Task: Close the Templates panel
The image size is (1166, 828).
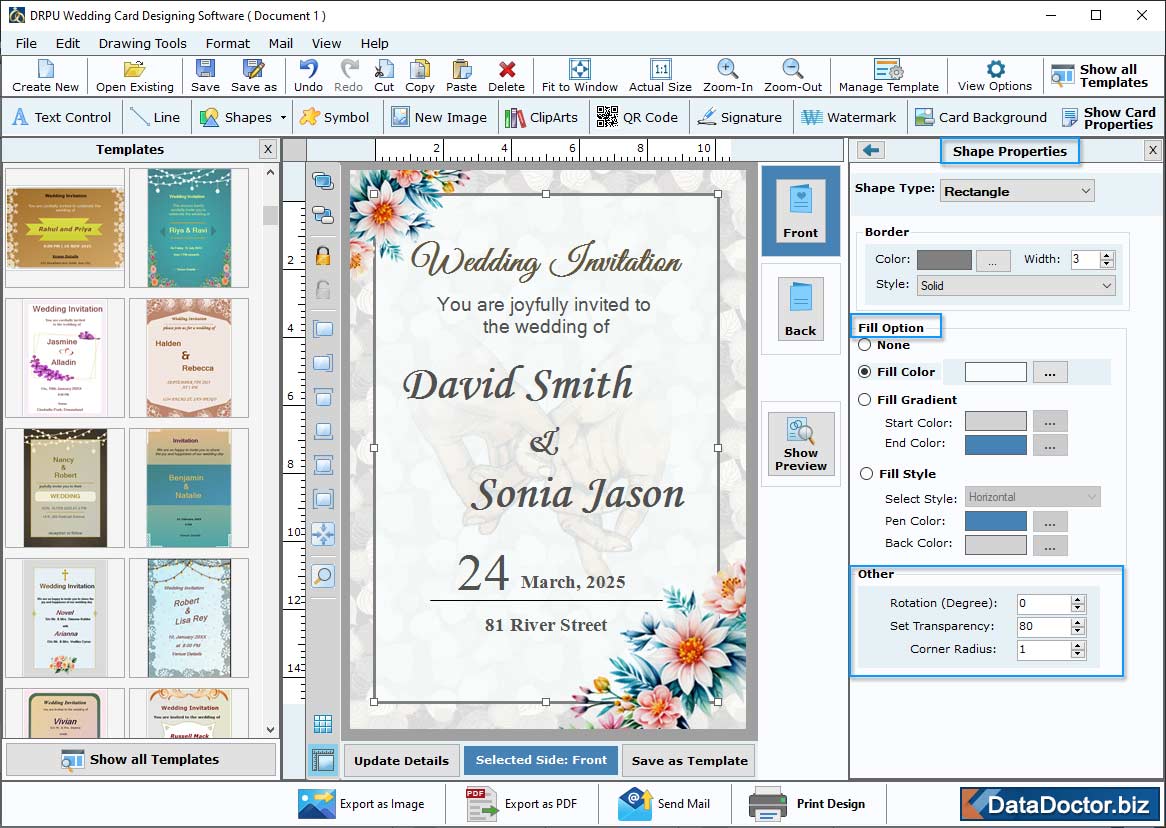Action: (268, 149)
